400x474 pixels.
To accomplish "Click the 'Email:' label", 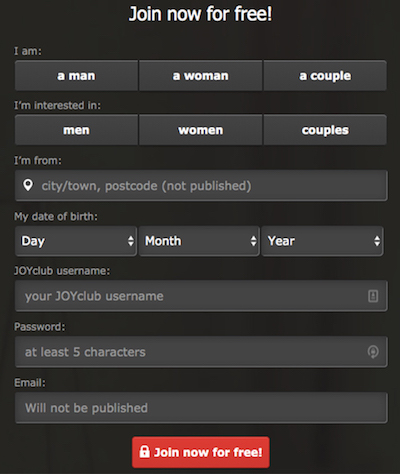I will (30, 383).
